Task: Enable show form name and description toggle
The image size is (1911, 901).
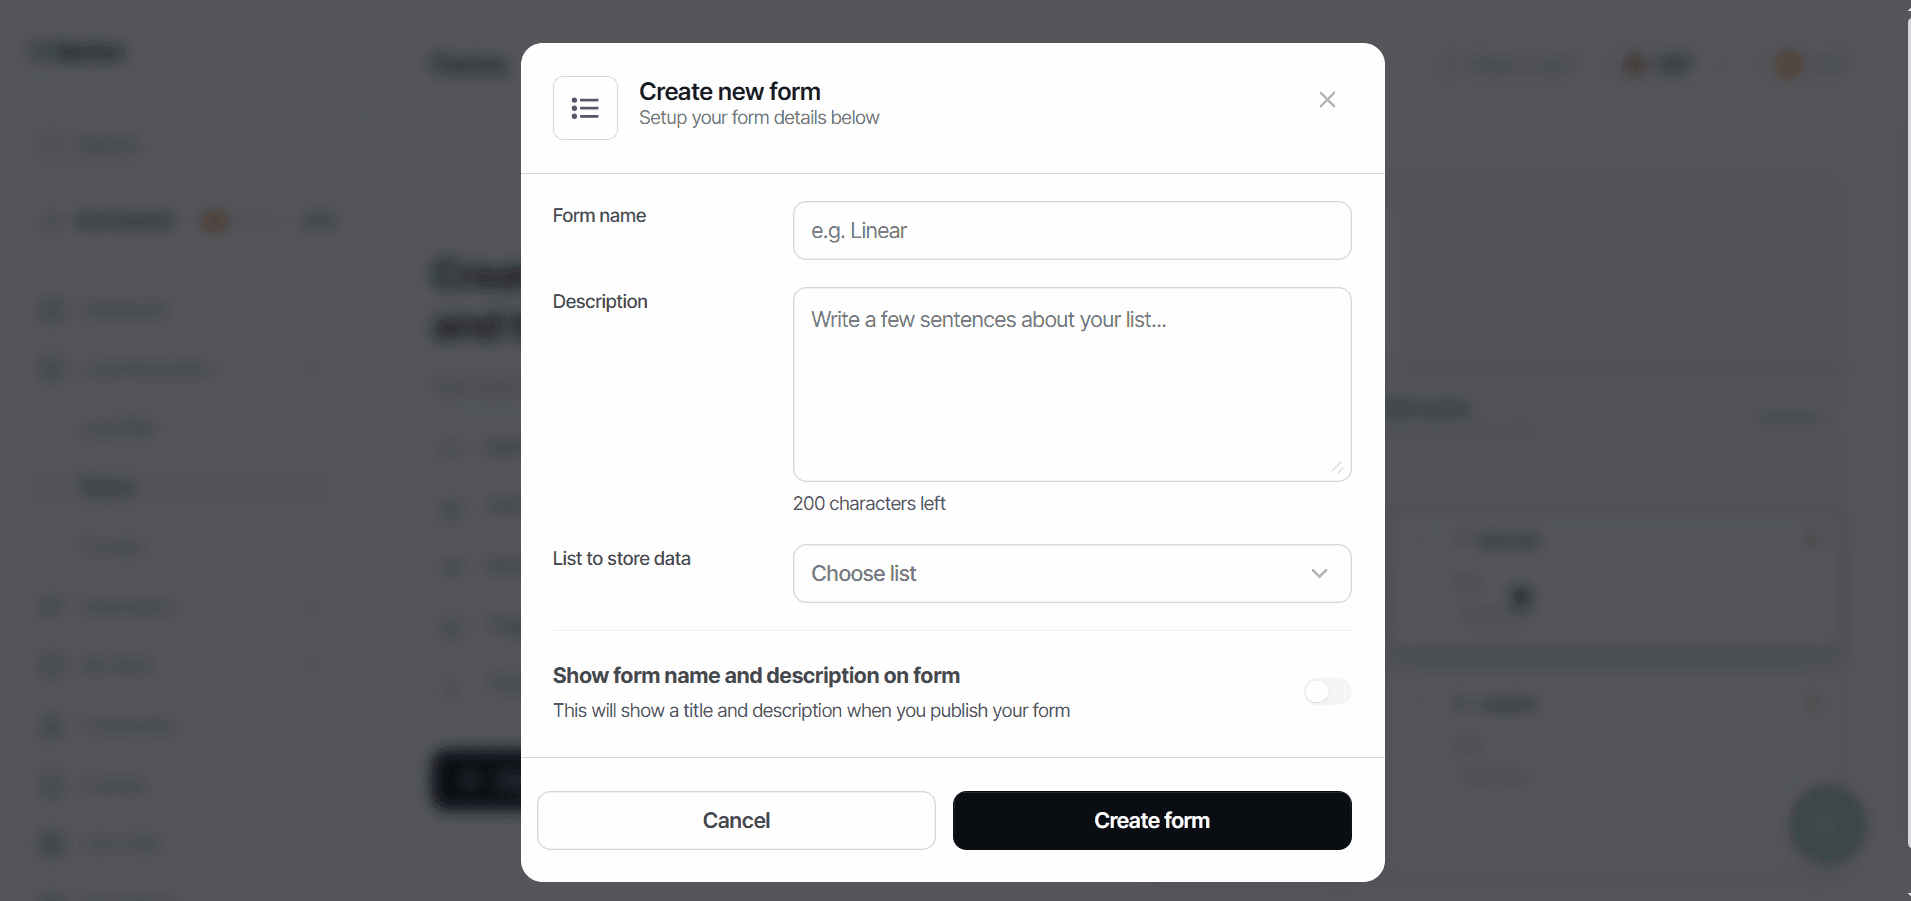Action: click(x=1327, y=691)
